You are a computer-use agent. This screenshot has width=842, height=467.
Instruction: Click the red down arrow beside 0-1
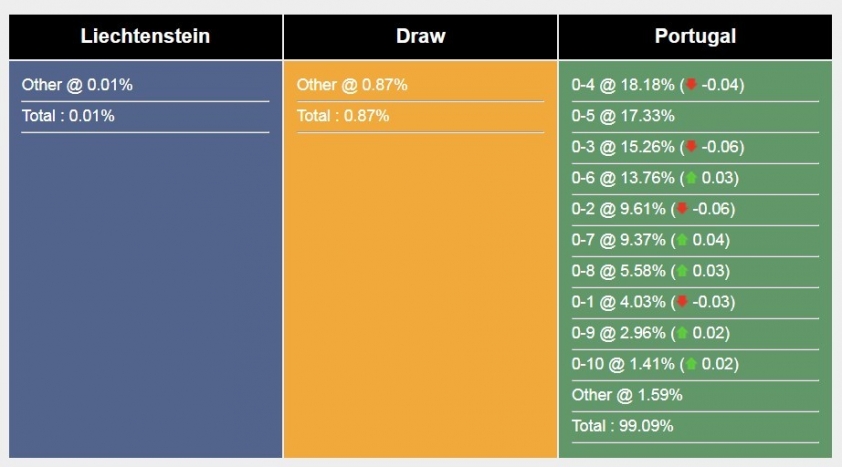click(683, 302)
